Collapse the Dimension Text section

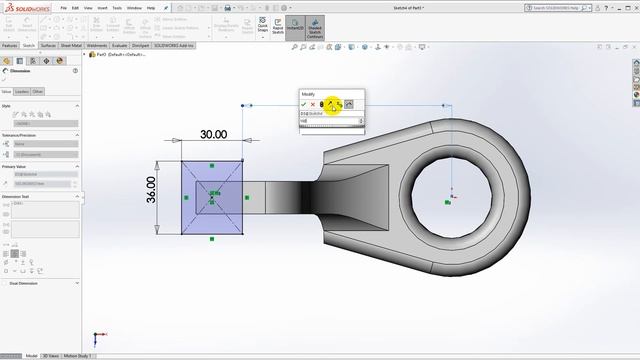click(x=77, y=196)
